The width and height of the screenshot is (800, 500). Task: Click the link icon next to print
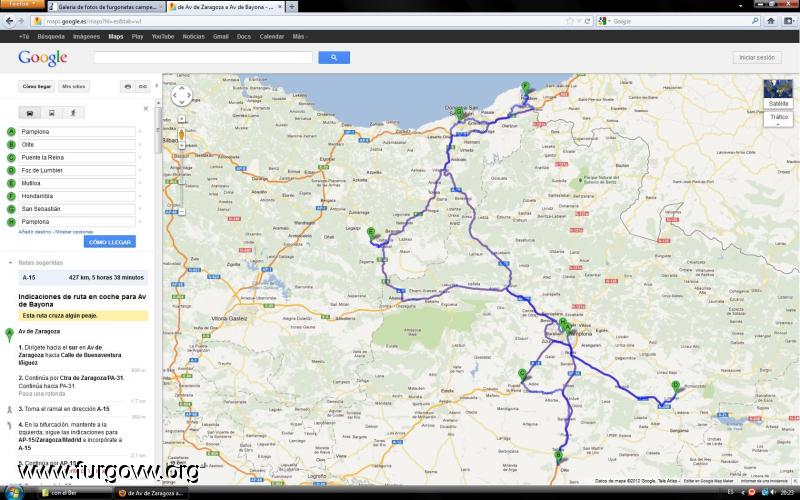[x=142, y=87]
